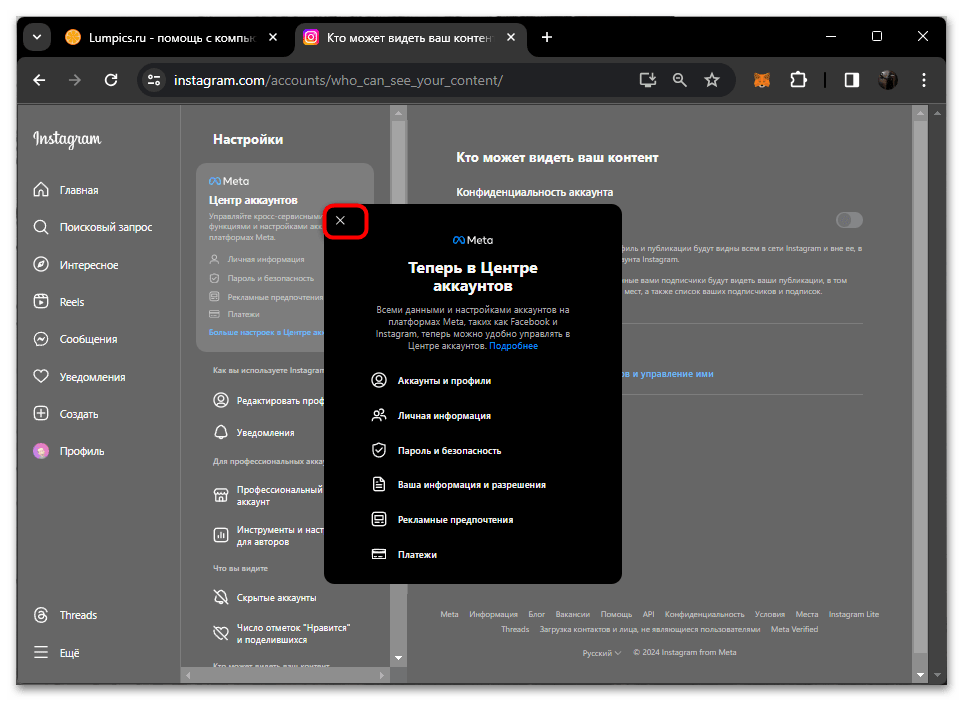Open the Meta Verified footer link
This screenshot has height=701, width=963.
click(794, 629)
